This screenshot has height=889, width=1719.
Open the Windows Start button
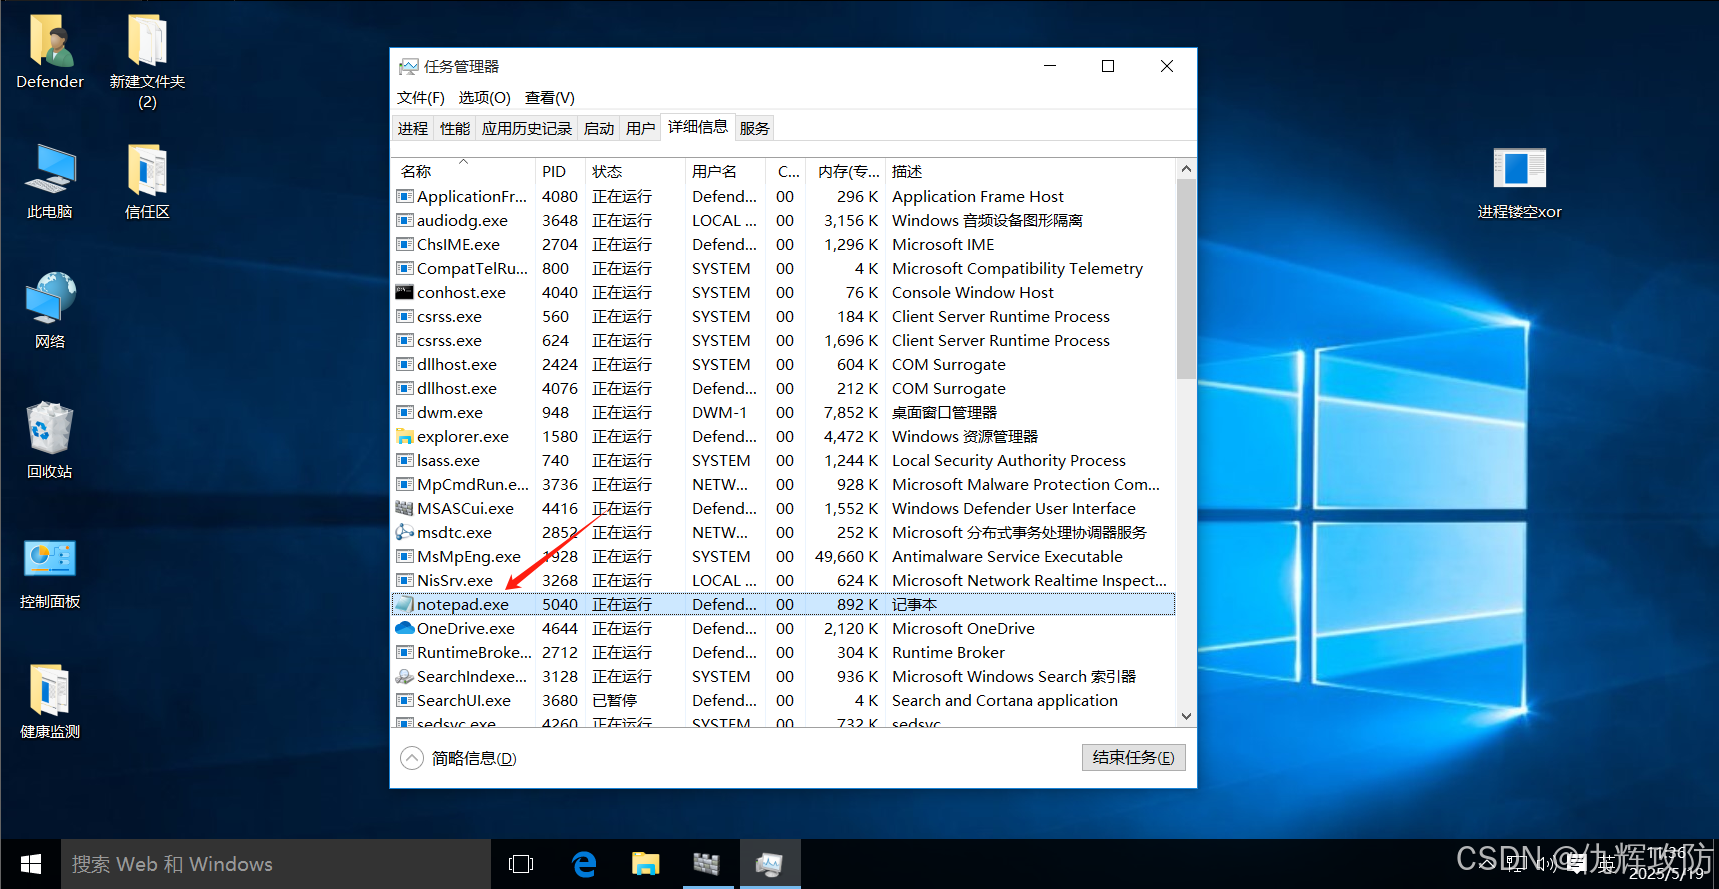pos(30,864)
